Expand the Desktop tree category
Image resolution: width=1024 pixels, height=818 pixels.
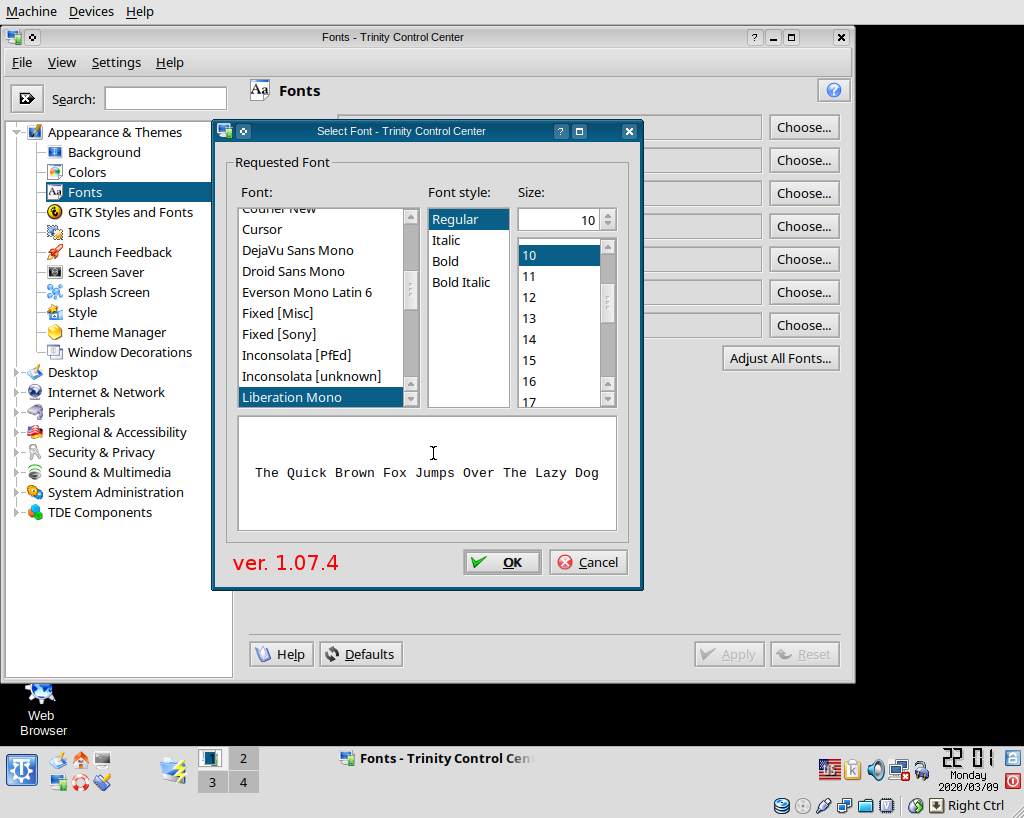point(16,372)
